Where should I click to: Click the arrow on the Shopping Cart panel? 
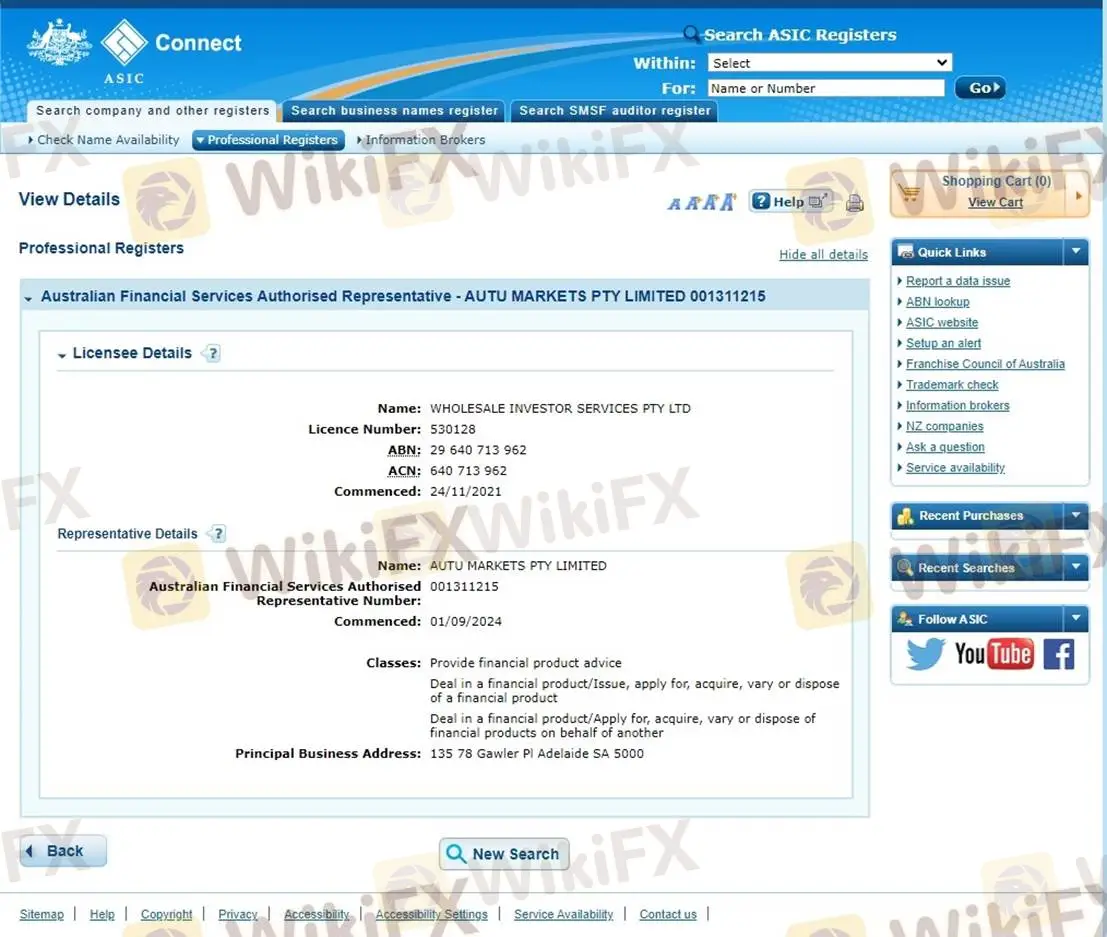[1078, 196]
